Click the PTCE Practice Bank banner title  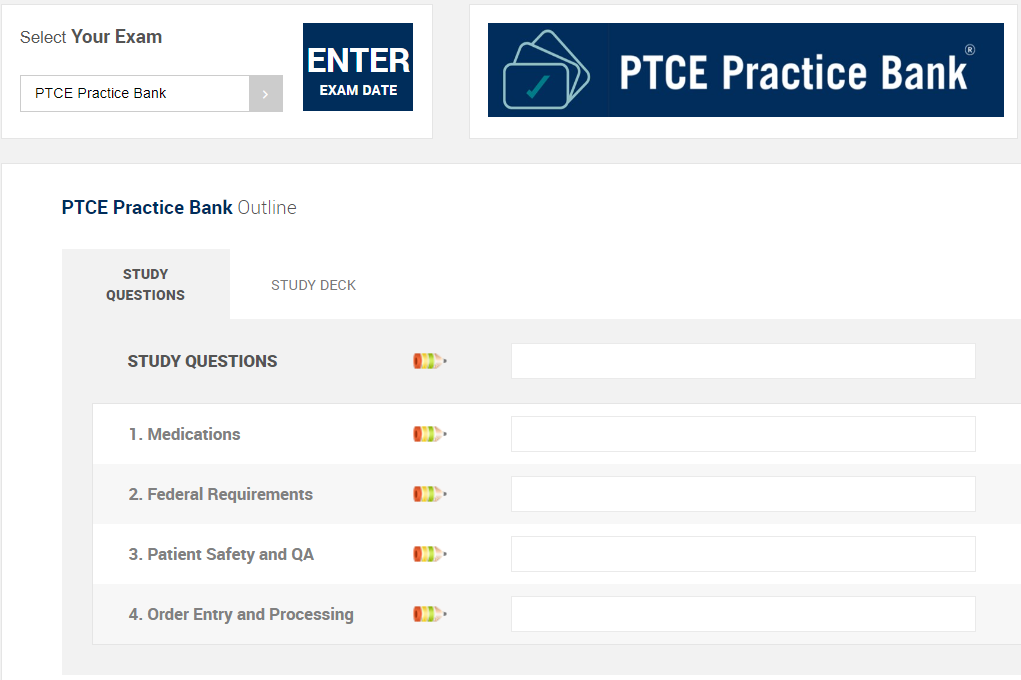(795, 72)
